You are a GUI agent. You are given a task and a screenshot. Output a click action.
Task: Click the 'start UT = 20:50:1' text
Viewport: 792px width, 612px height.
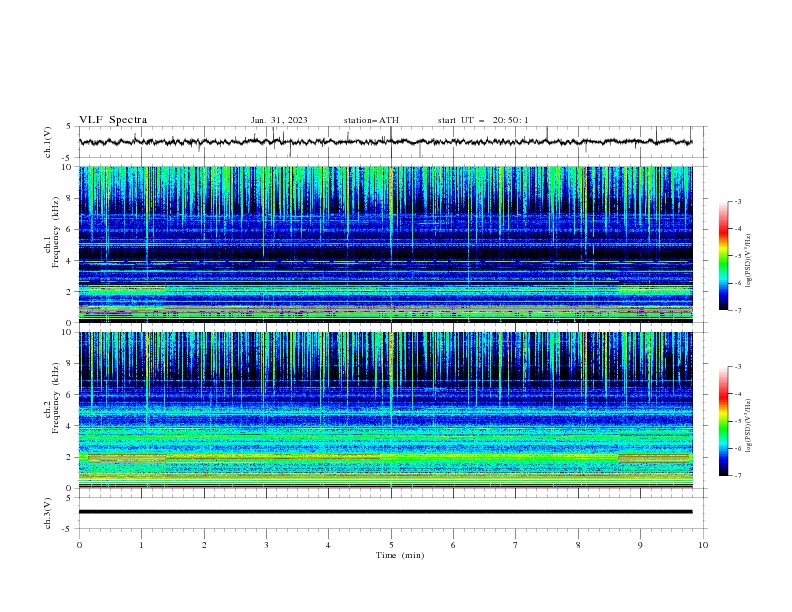[483, 120]
